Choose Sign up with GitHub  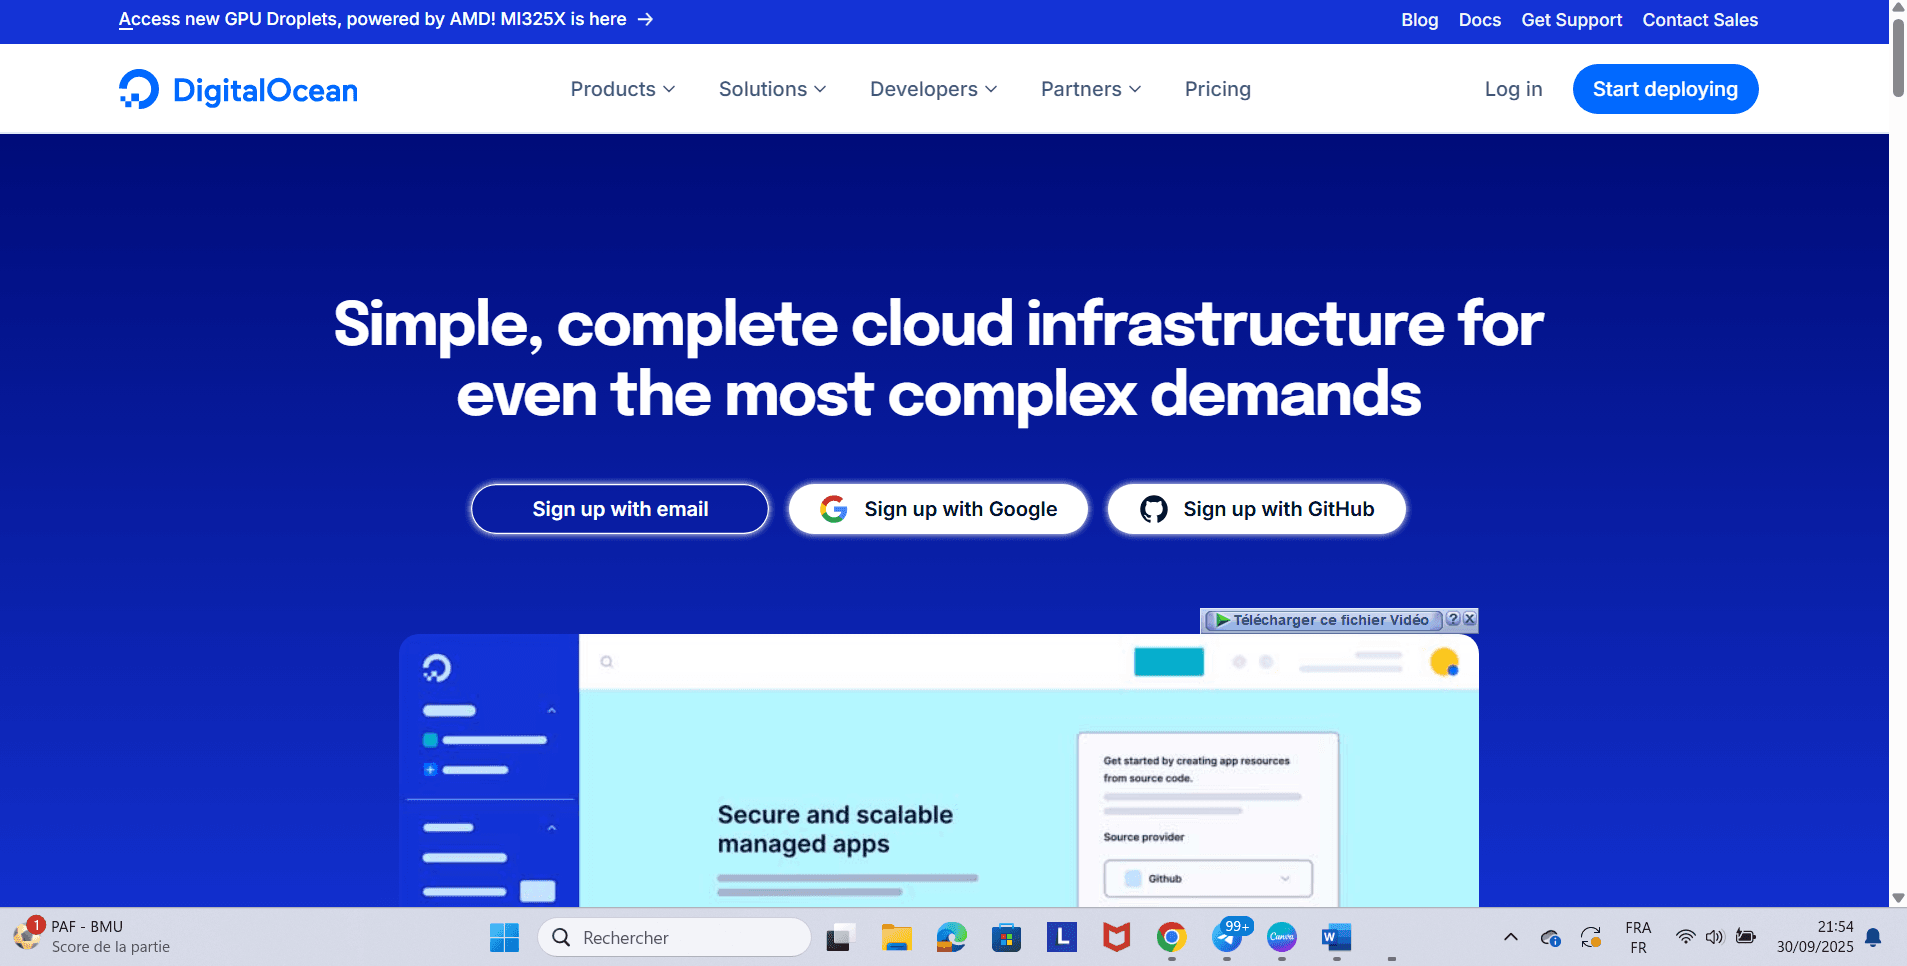pos(1256,509)
